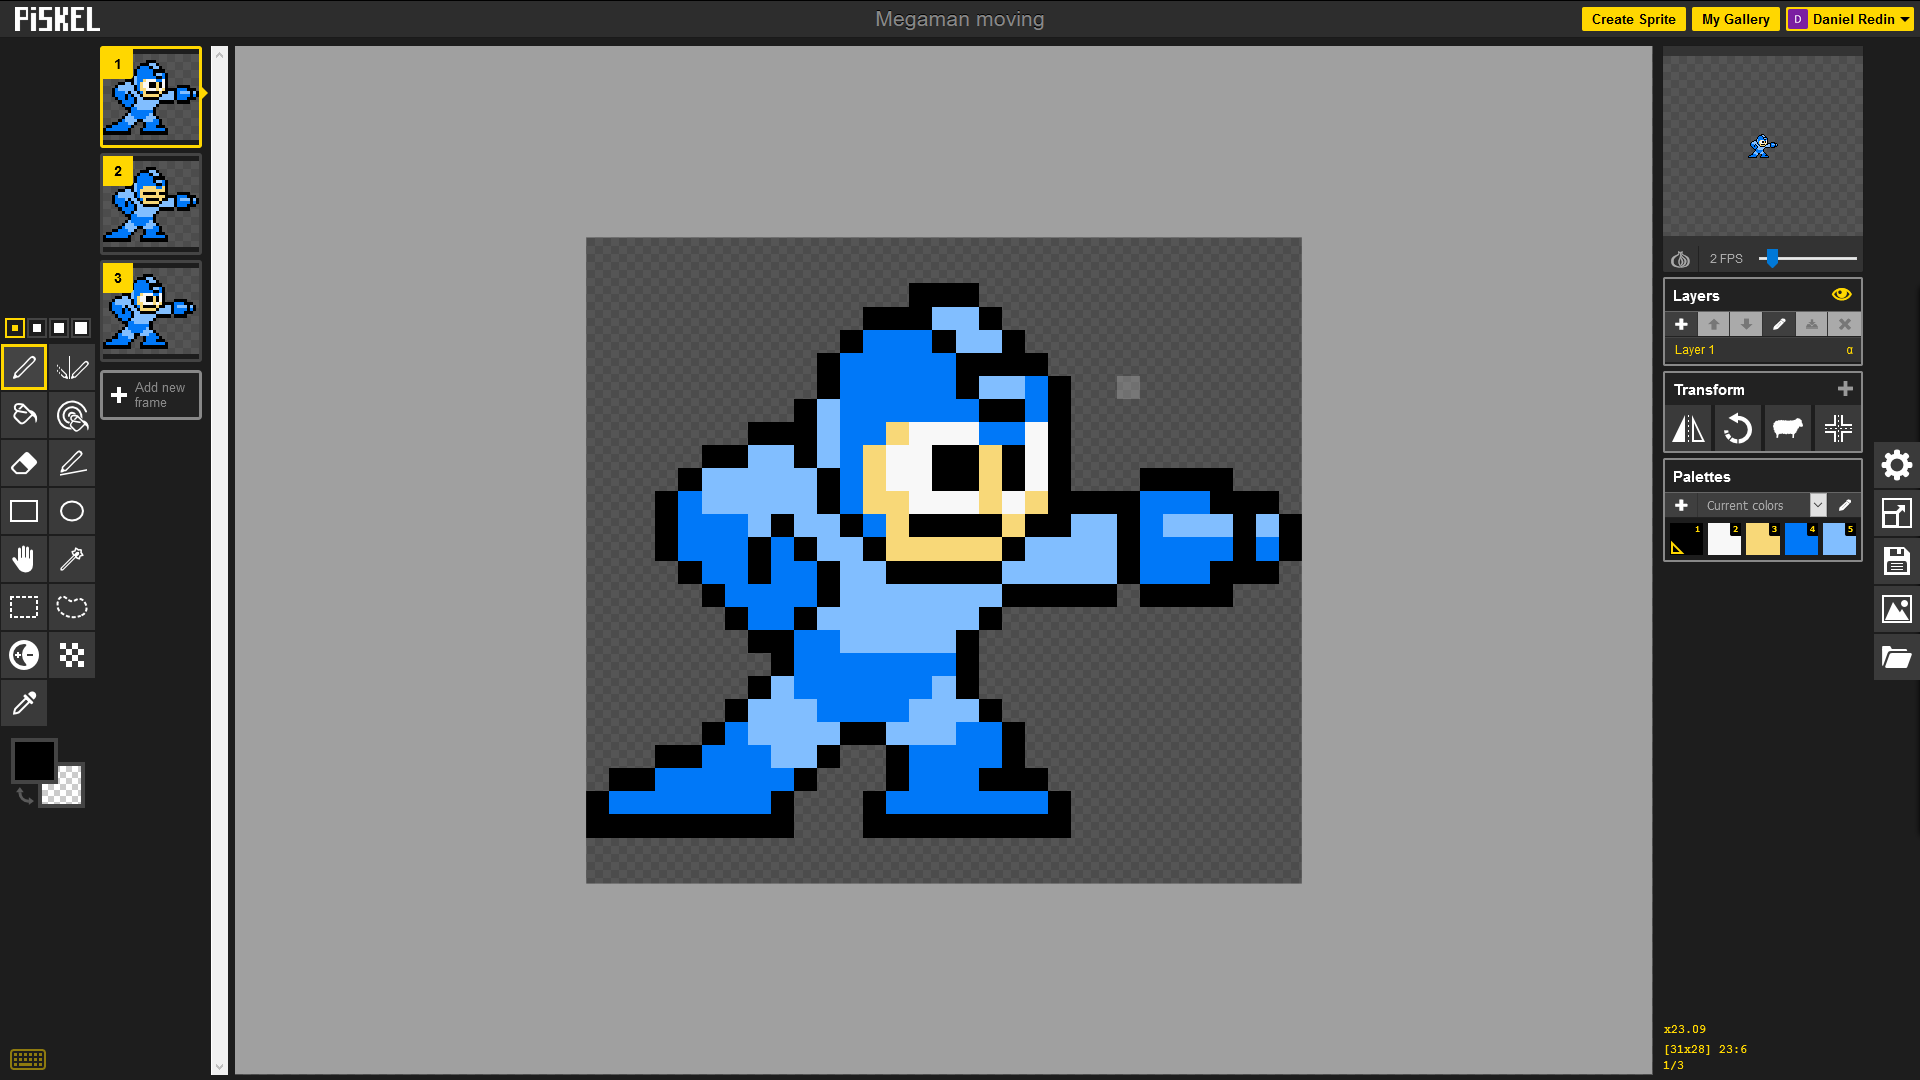Click the Rotate counter-clockwise transform icon
The image size is (1920, 1080).
click(1738, 429)
